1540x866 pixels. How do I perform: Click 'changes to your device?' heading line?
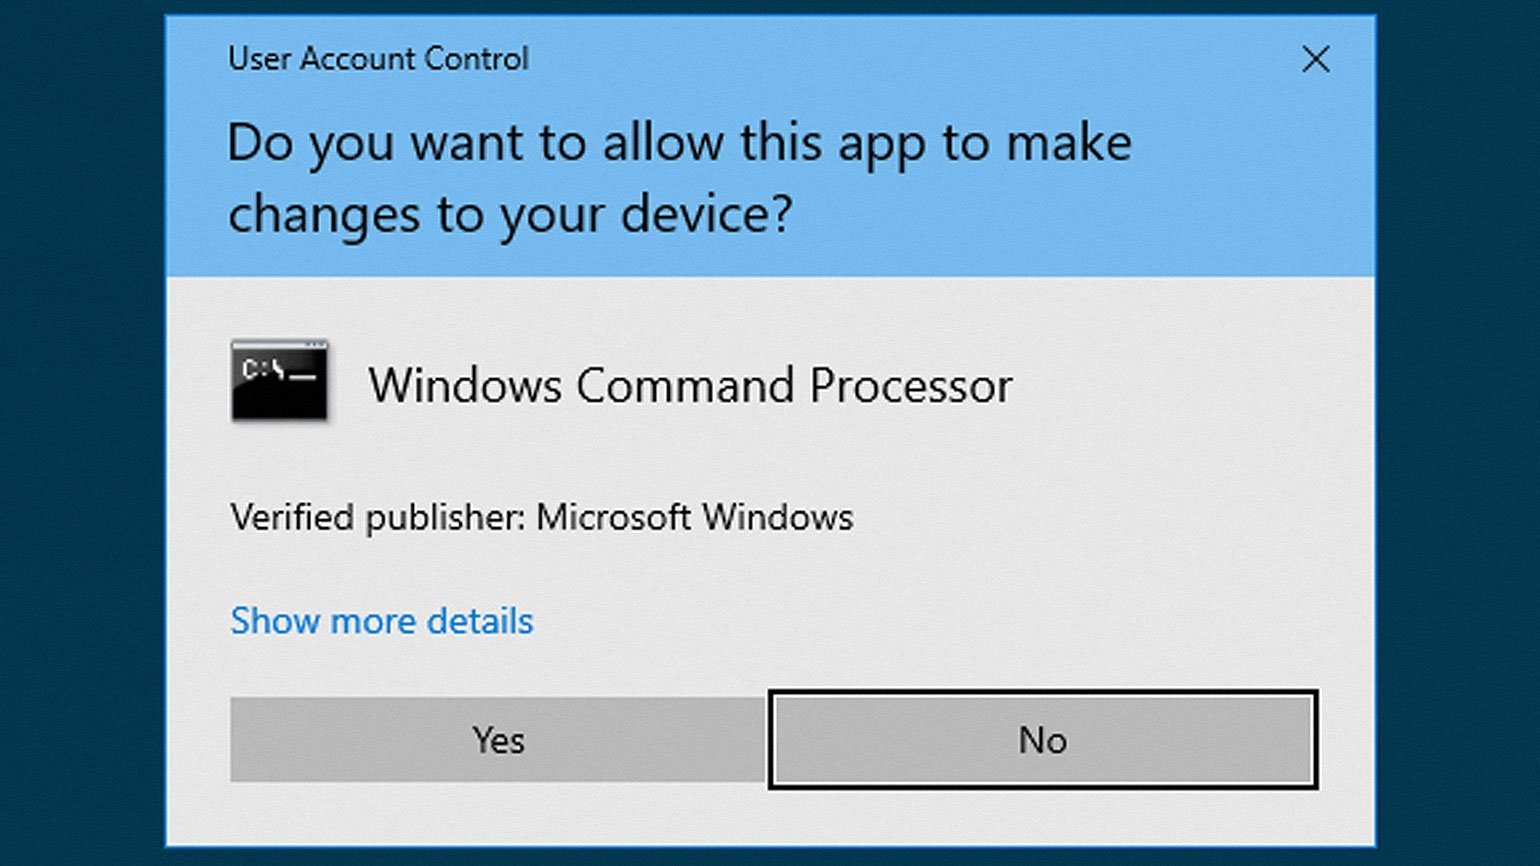(510, 215)
